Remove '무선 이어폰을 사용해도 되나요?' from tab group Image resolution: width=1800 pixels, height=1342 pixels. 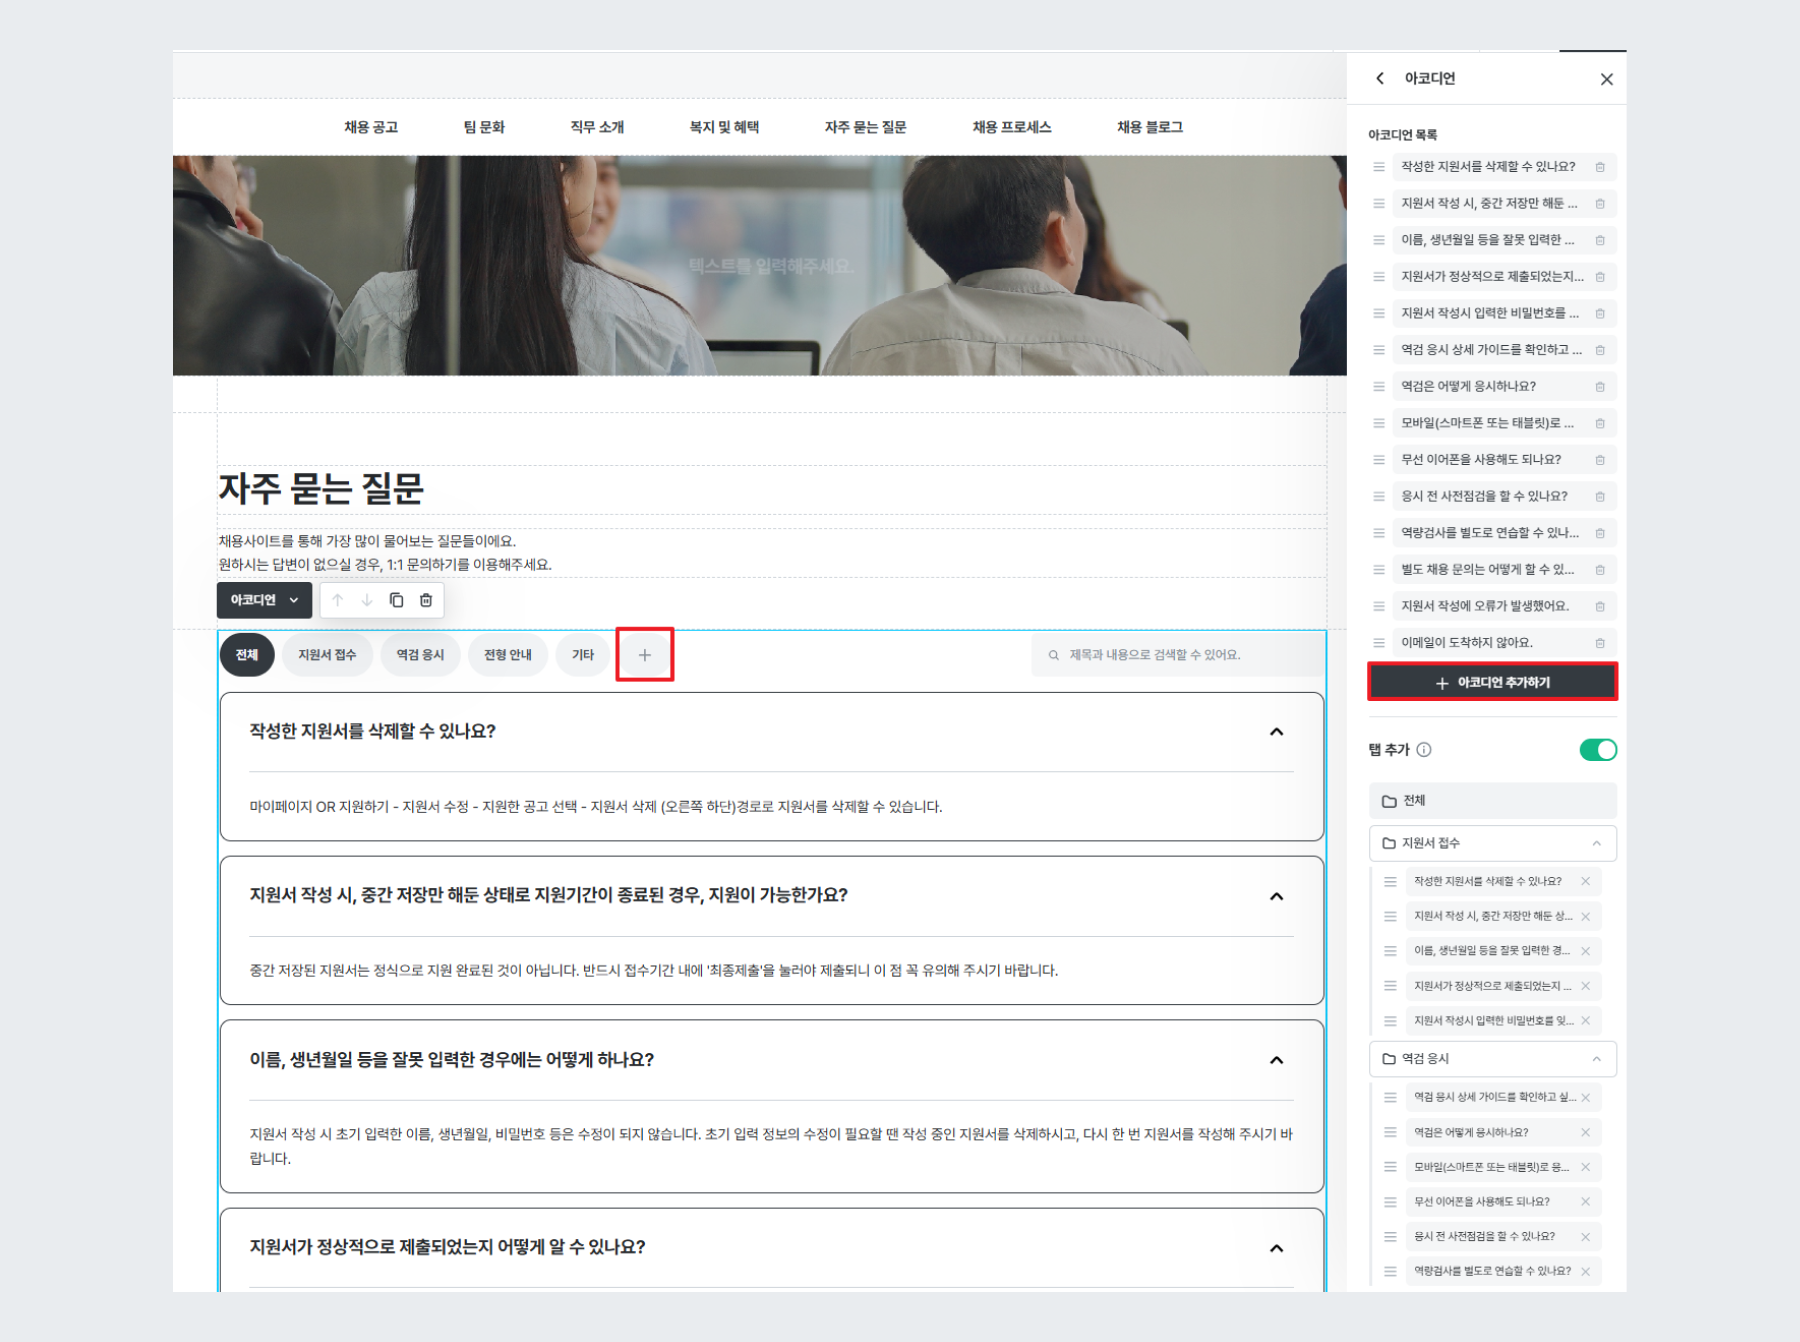(x=1586, y=1202)
